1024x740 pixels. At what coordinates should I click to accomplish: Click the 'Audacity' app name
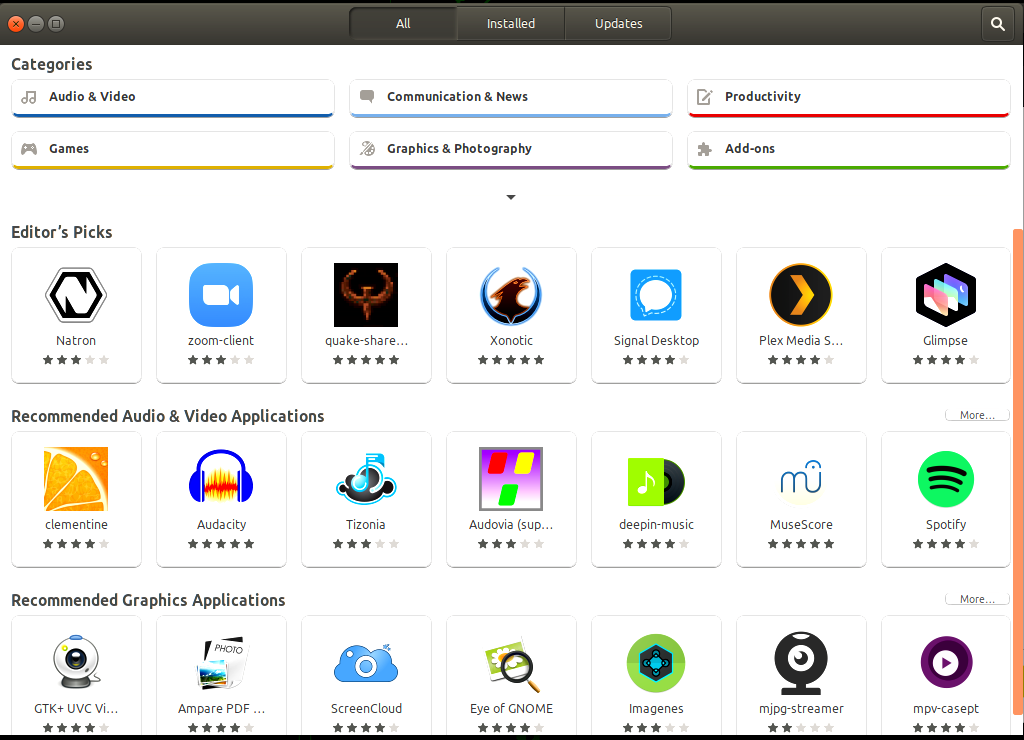click(221, 524)
